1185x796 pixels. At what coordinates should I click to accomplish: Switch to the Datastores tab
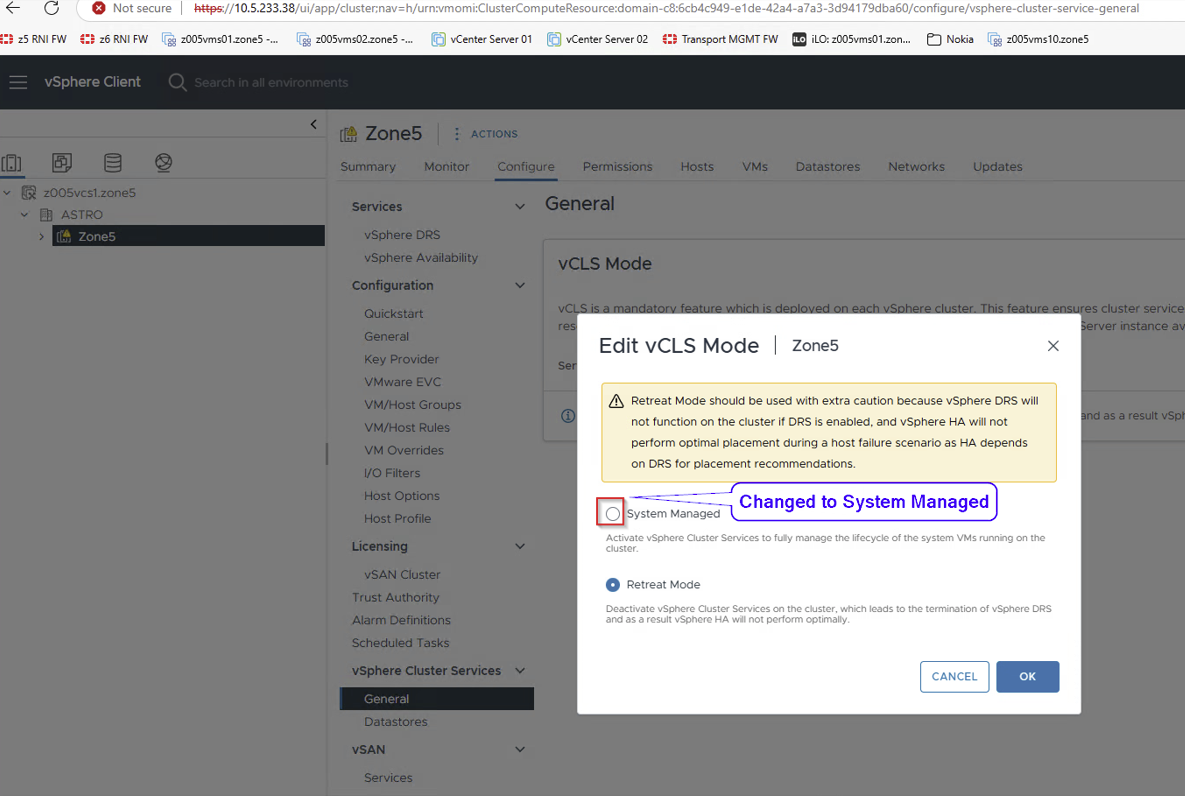click(x=828, y=166)
